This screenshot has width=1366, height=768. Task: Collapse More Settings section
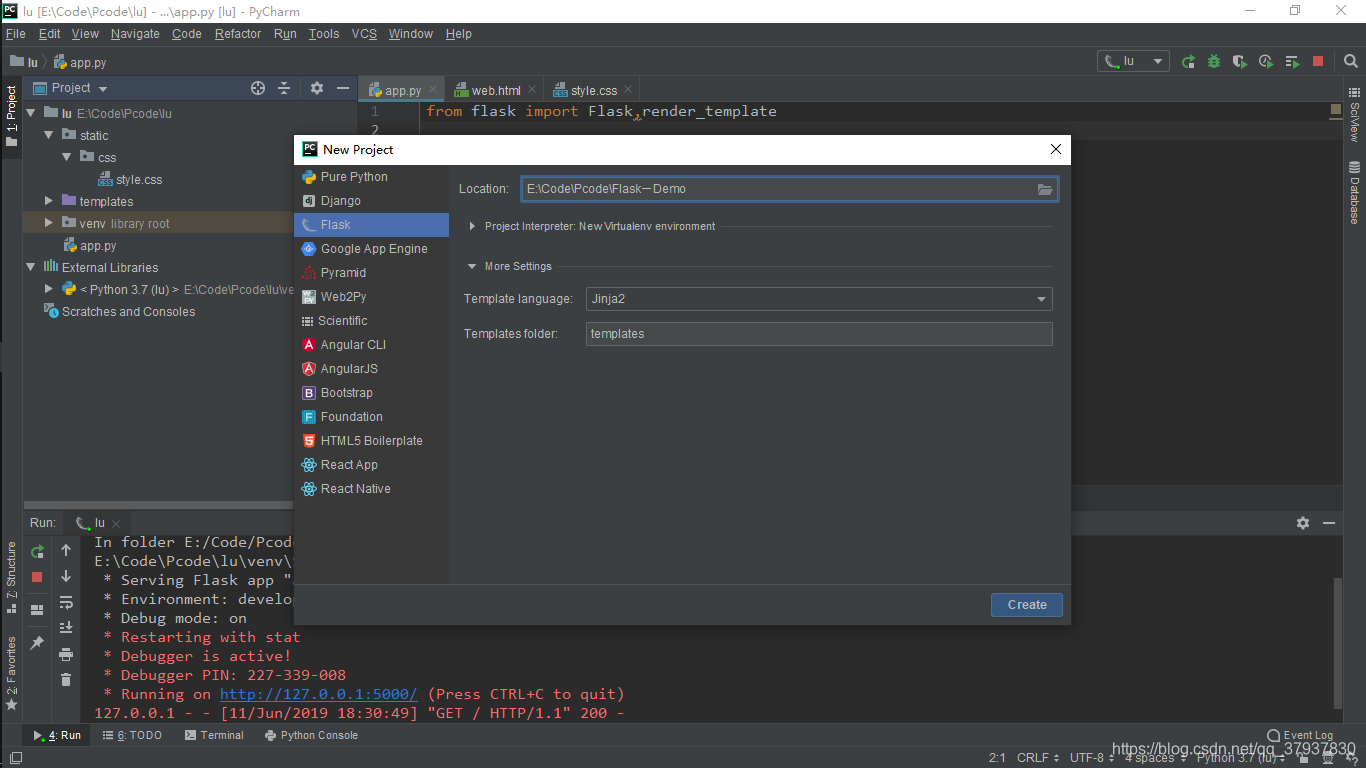pos(472,267)
